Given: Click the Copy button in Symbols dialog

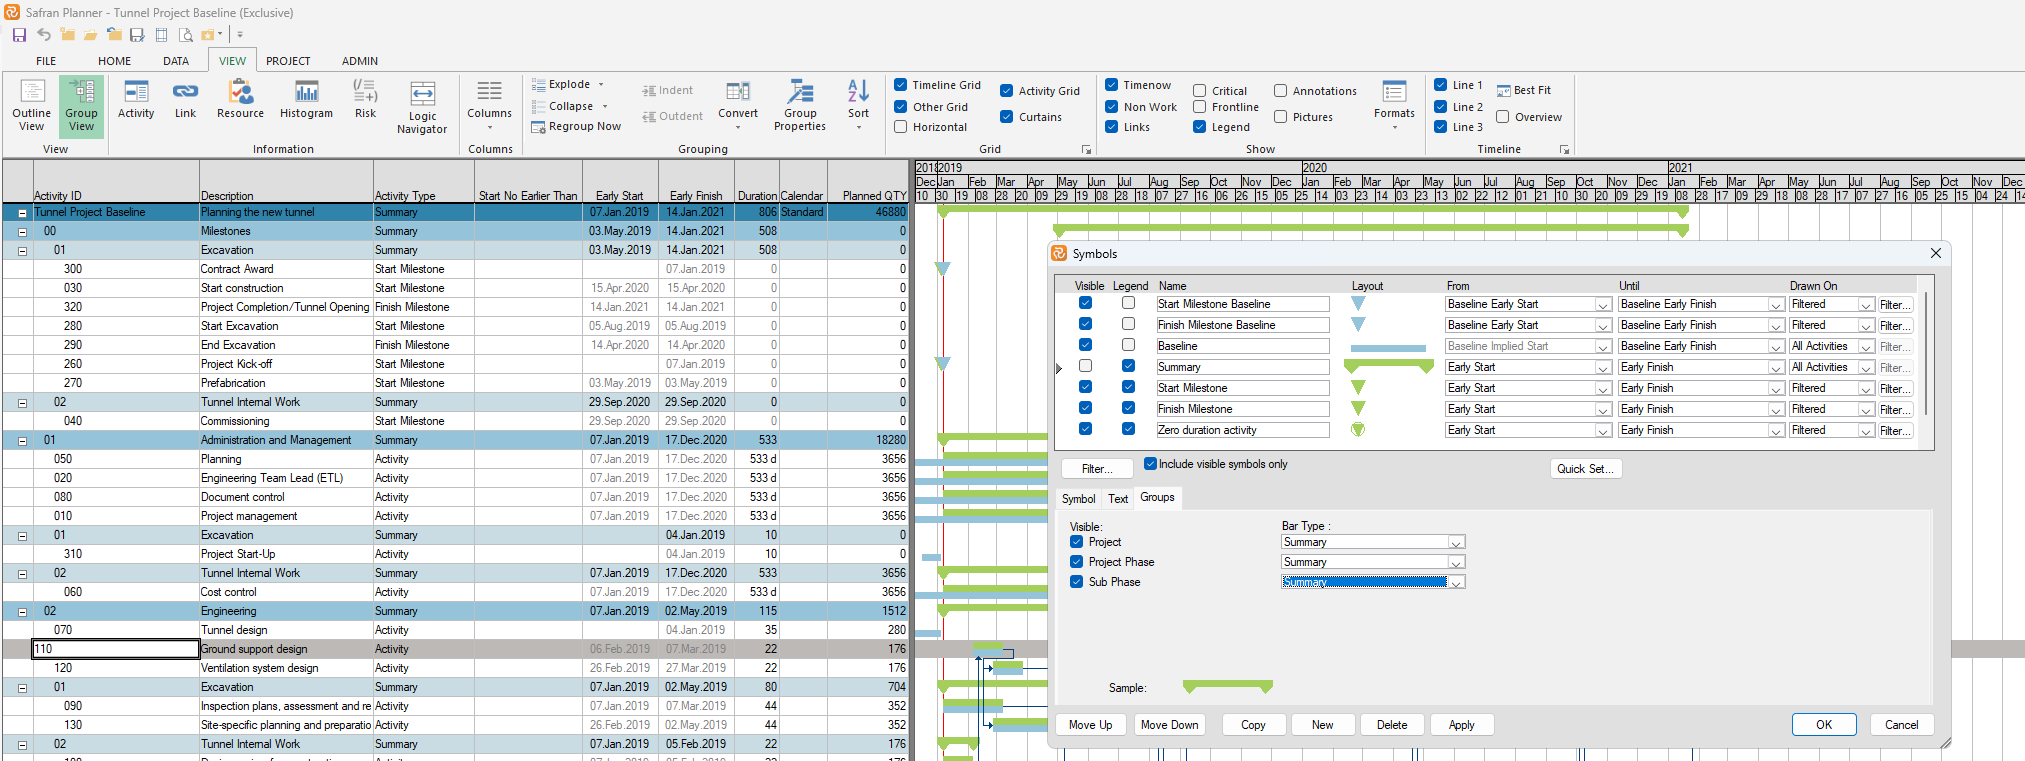Looking at the screenshot, I should coord(1253,725).
